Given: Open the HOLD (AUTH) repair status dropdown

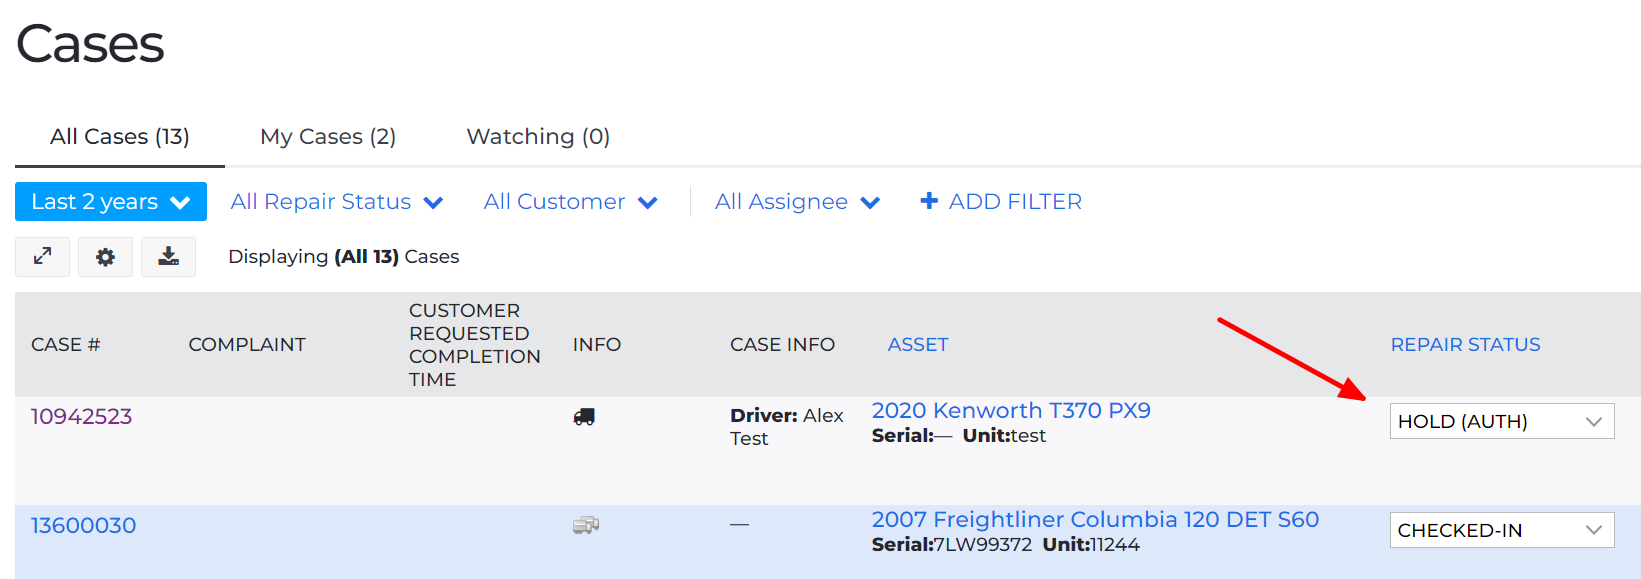Looking at the screenshot, I should pyautogui.click(x=1502, y=421).
